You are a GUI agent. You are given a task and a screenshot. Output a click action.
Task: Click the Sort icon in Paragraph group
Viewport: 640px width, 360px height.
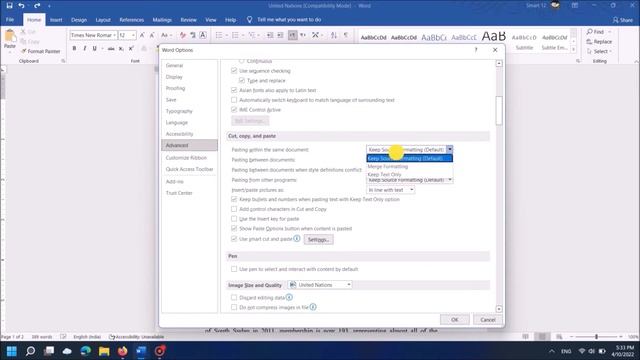click(334, 36)
